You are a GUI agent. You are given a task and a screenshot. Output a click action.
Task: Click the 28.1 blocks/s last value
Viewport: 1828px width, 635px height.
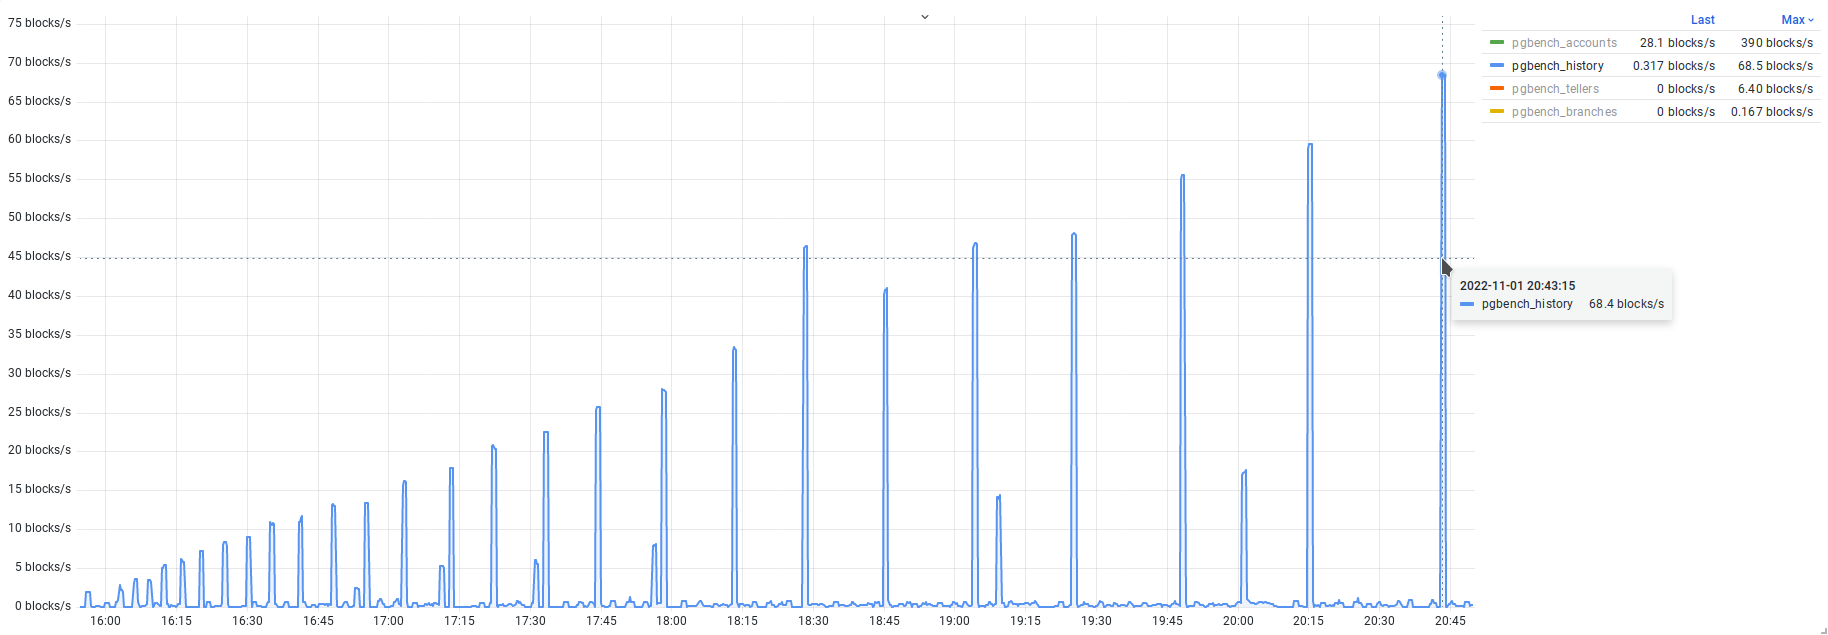tap(1677, 43)
